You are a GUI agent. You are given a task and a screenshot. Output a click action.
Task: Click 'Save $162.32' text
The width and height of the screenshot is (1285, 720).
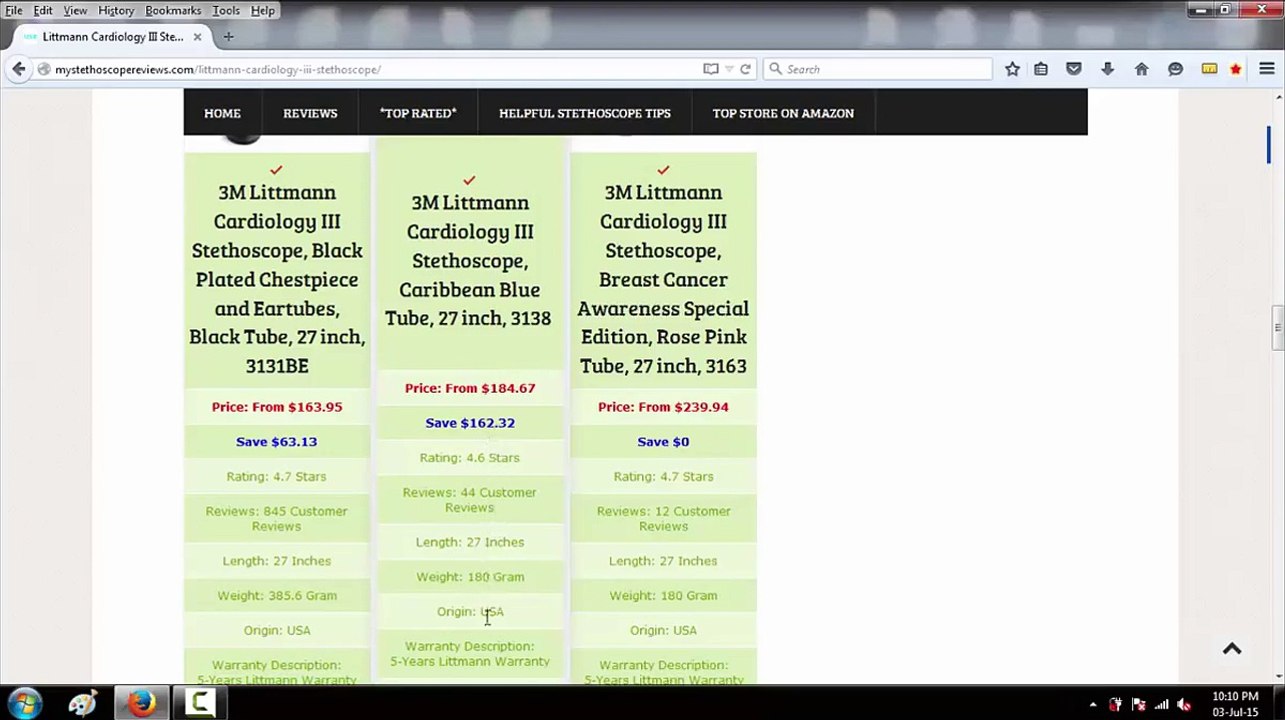coord(470,423)
